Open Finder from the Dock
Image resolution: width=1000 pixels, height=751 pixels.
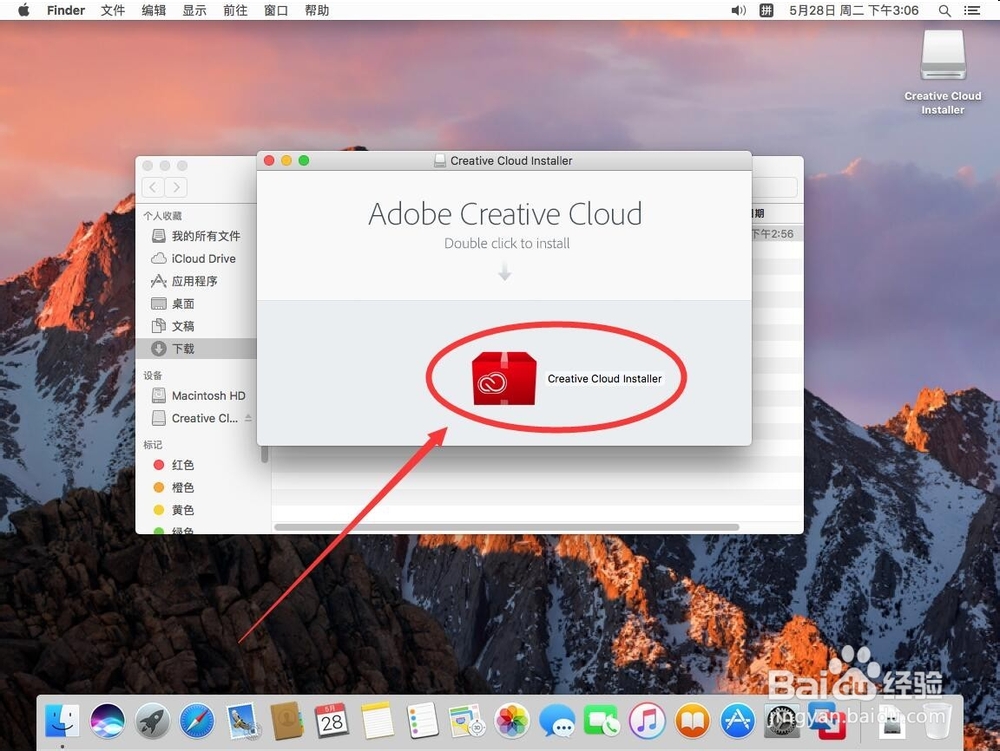point(62,721)
